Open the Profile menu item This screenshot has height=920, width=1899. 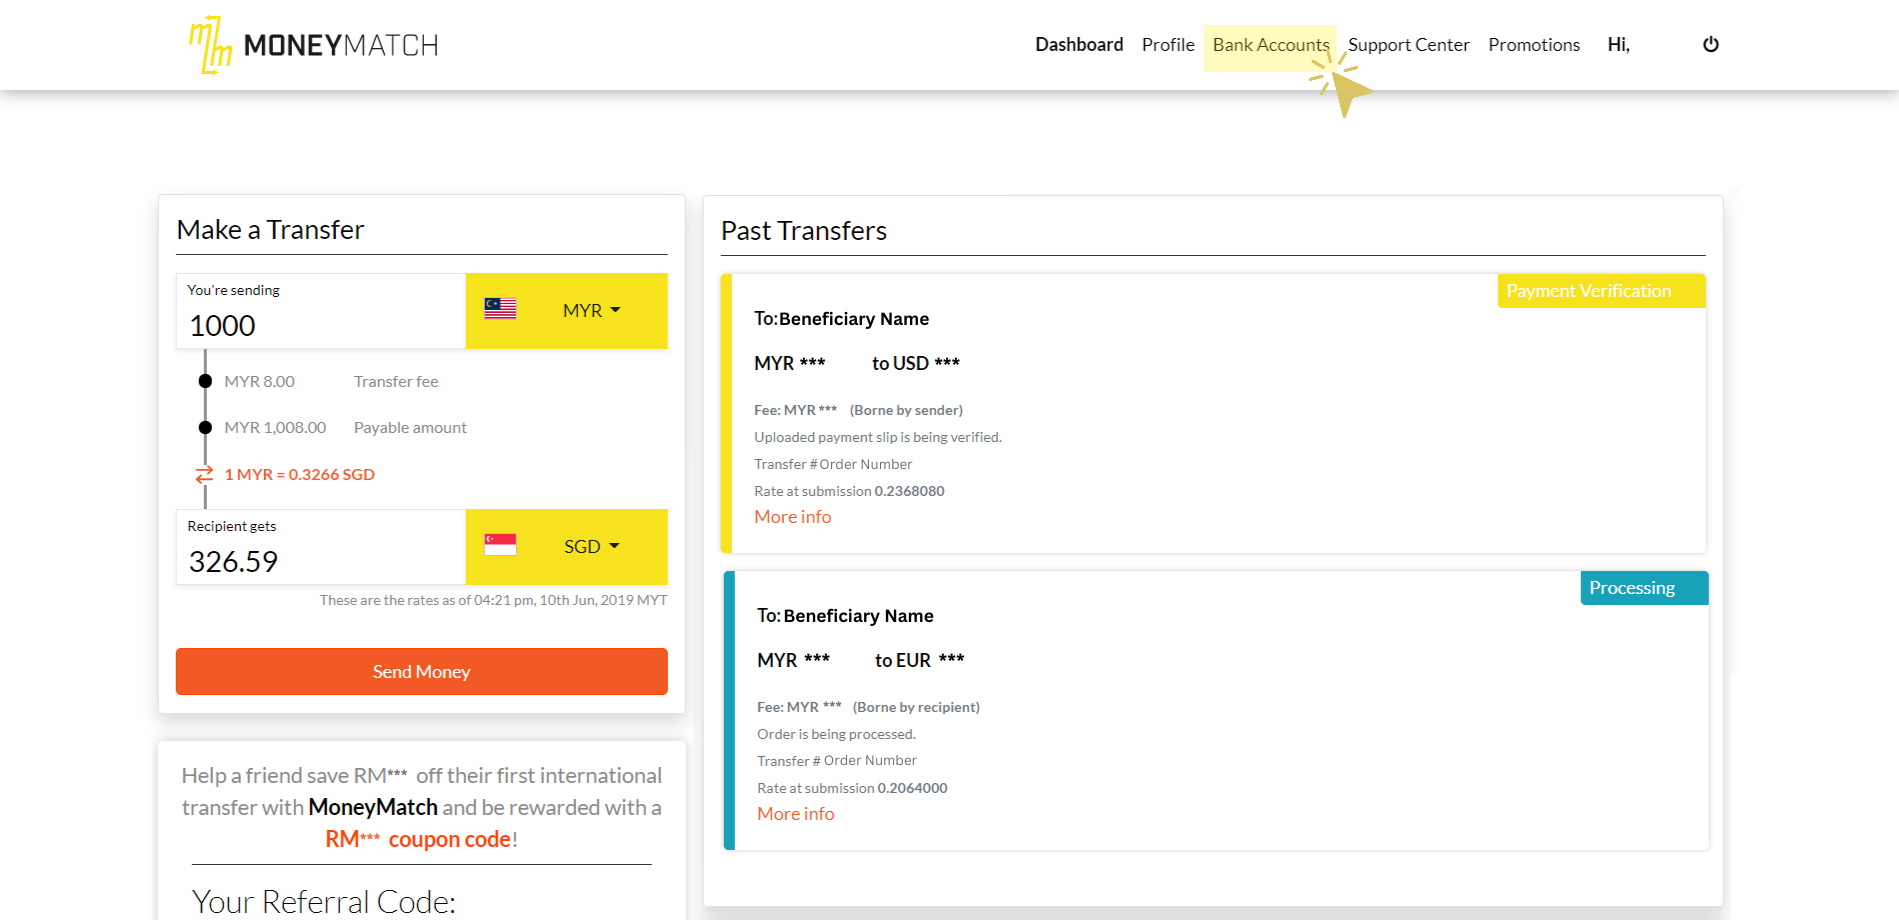tap(1168, 45)
